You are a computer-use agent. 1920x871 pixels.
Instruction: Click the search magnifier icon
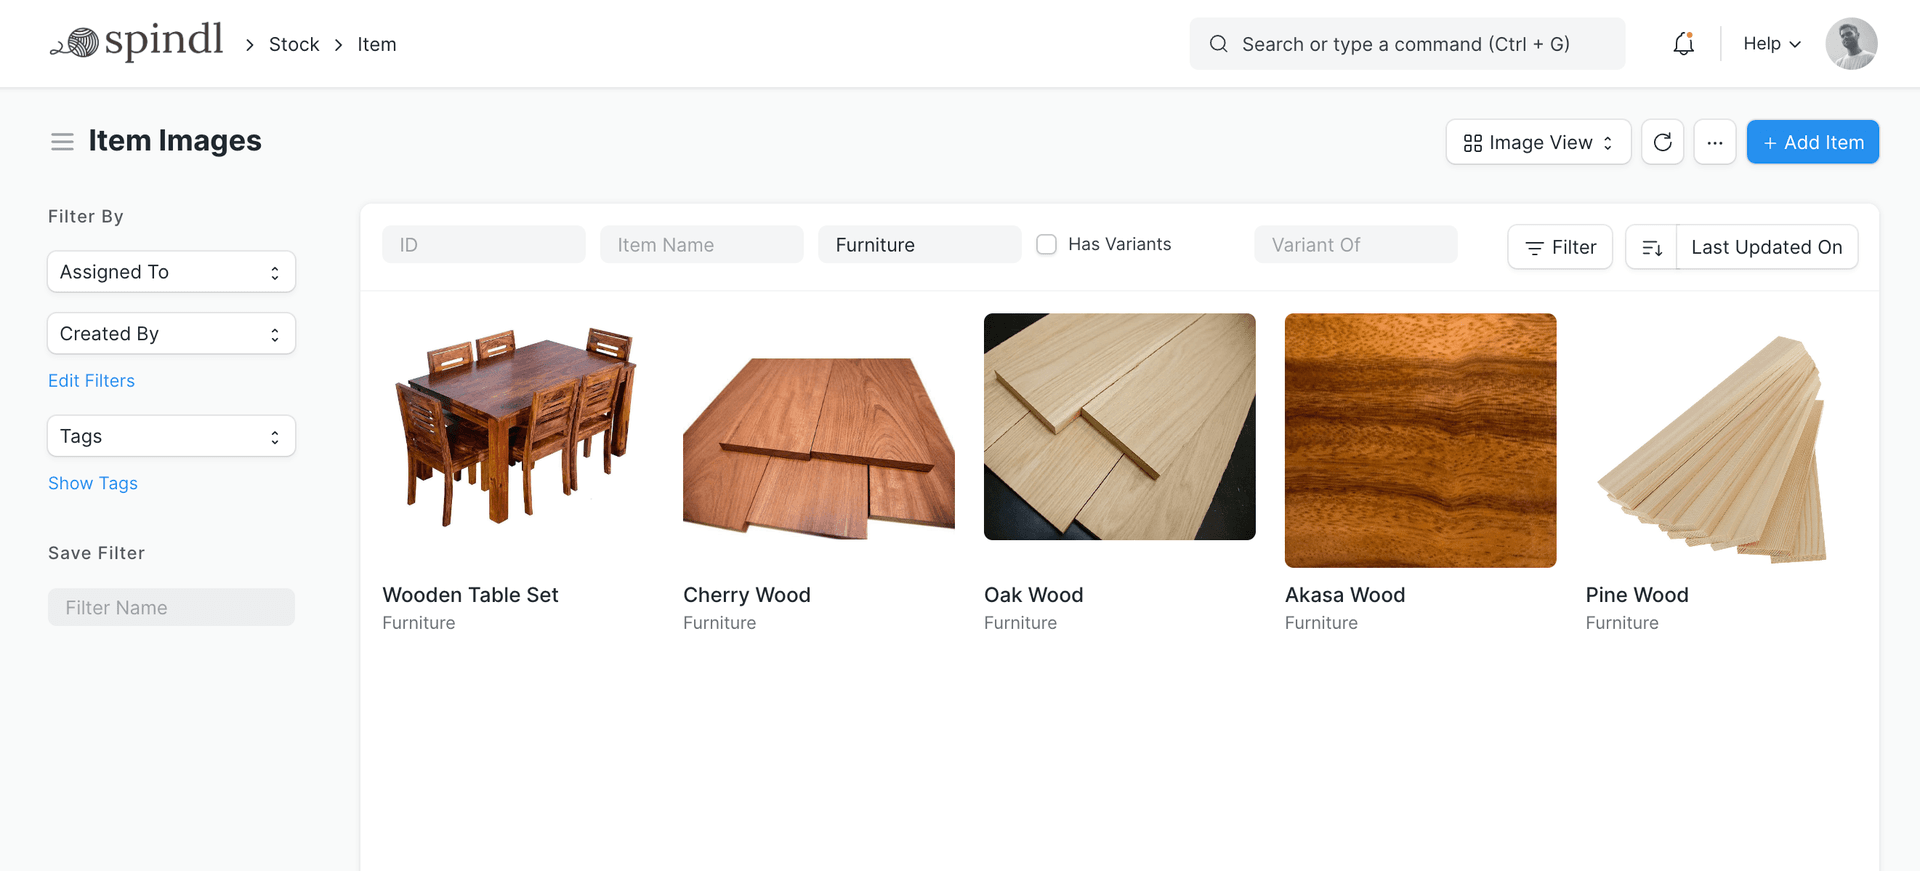(1218, 44)
